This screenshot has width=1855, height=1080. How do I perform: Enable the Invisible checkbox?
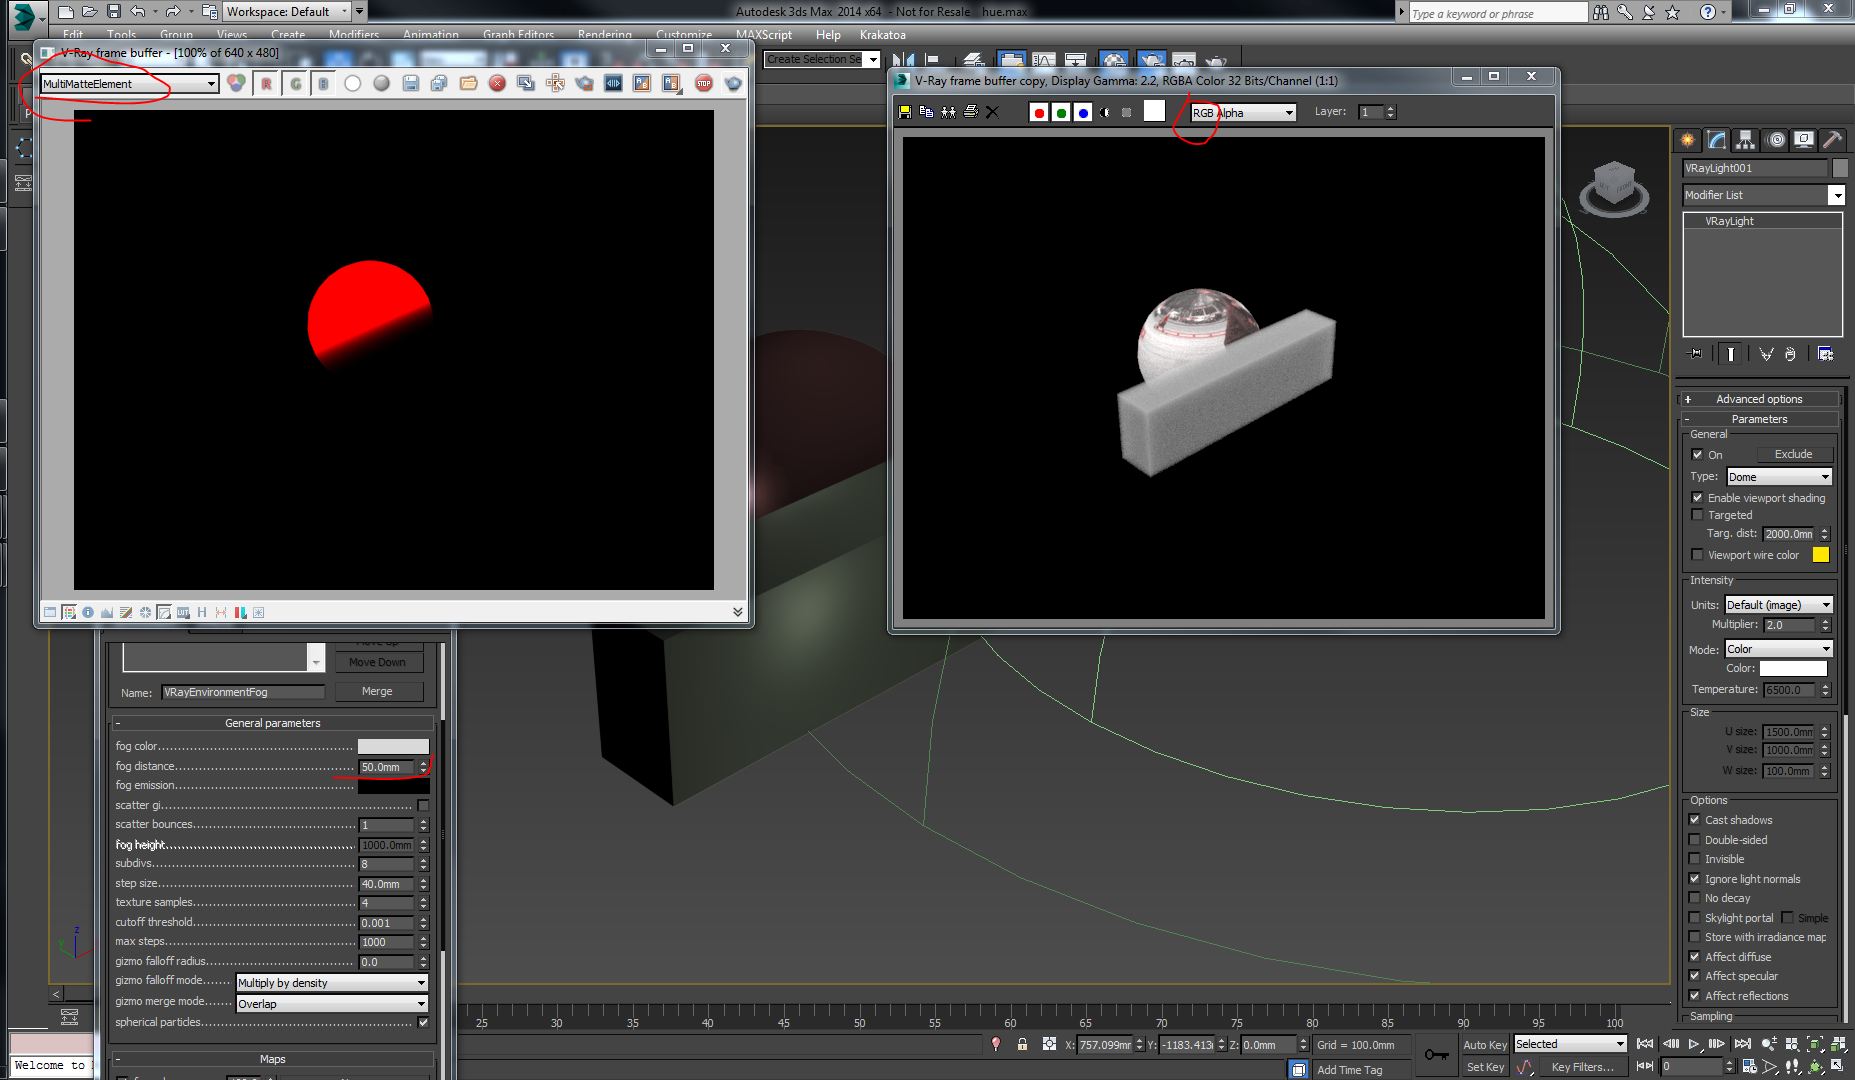point(1695,859)
